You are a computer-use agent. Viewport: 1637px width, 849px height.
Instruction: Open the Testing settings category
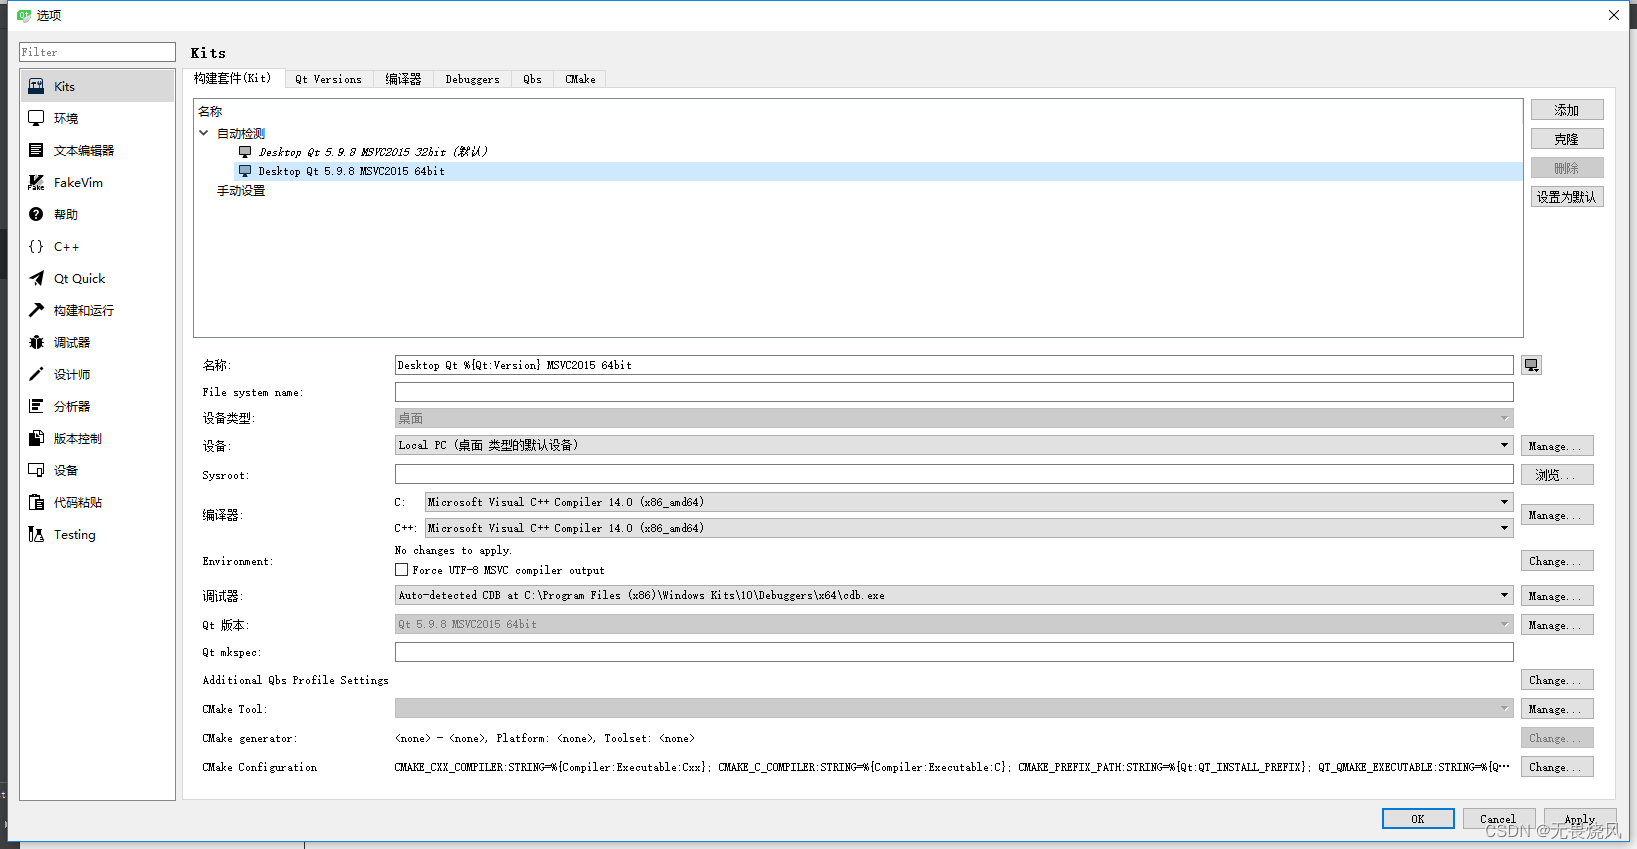(x=97, y=534)
